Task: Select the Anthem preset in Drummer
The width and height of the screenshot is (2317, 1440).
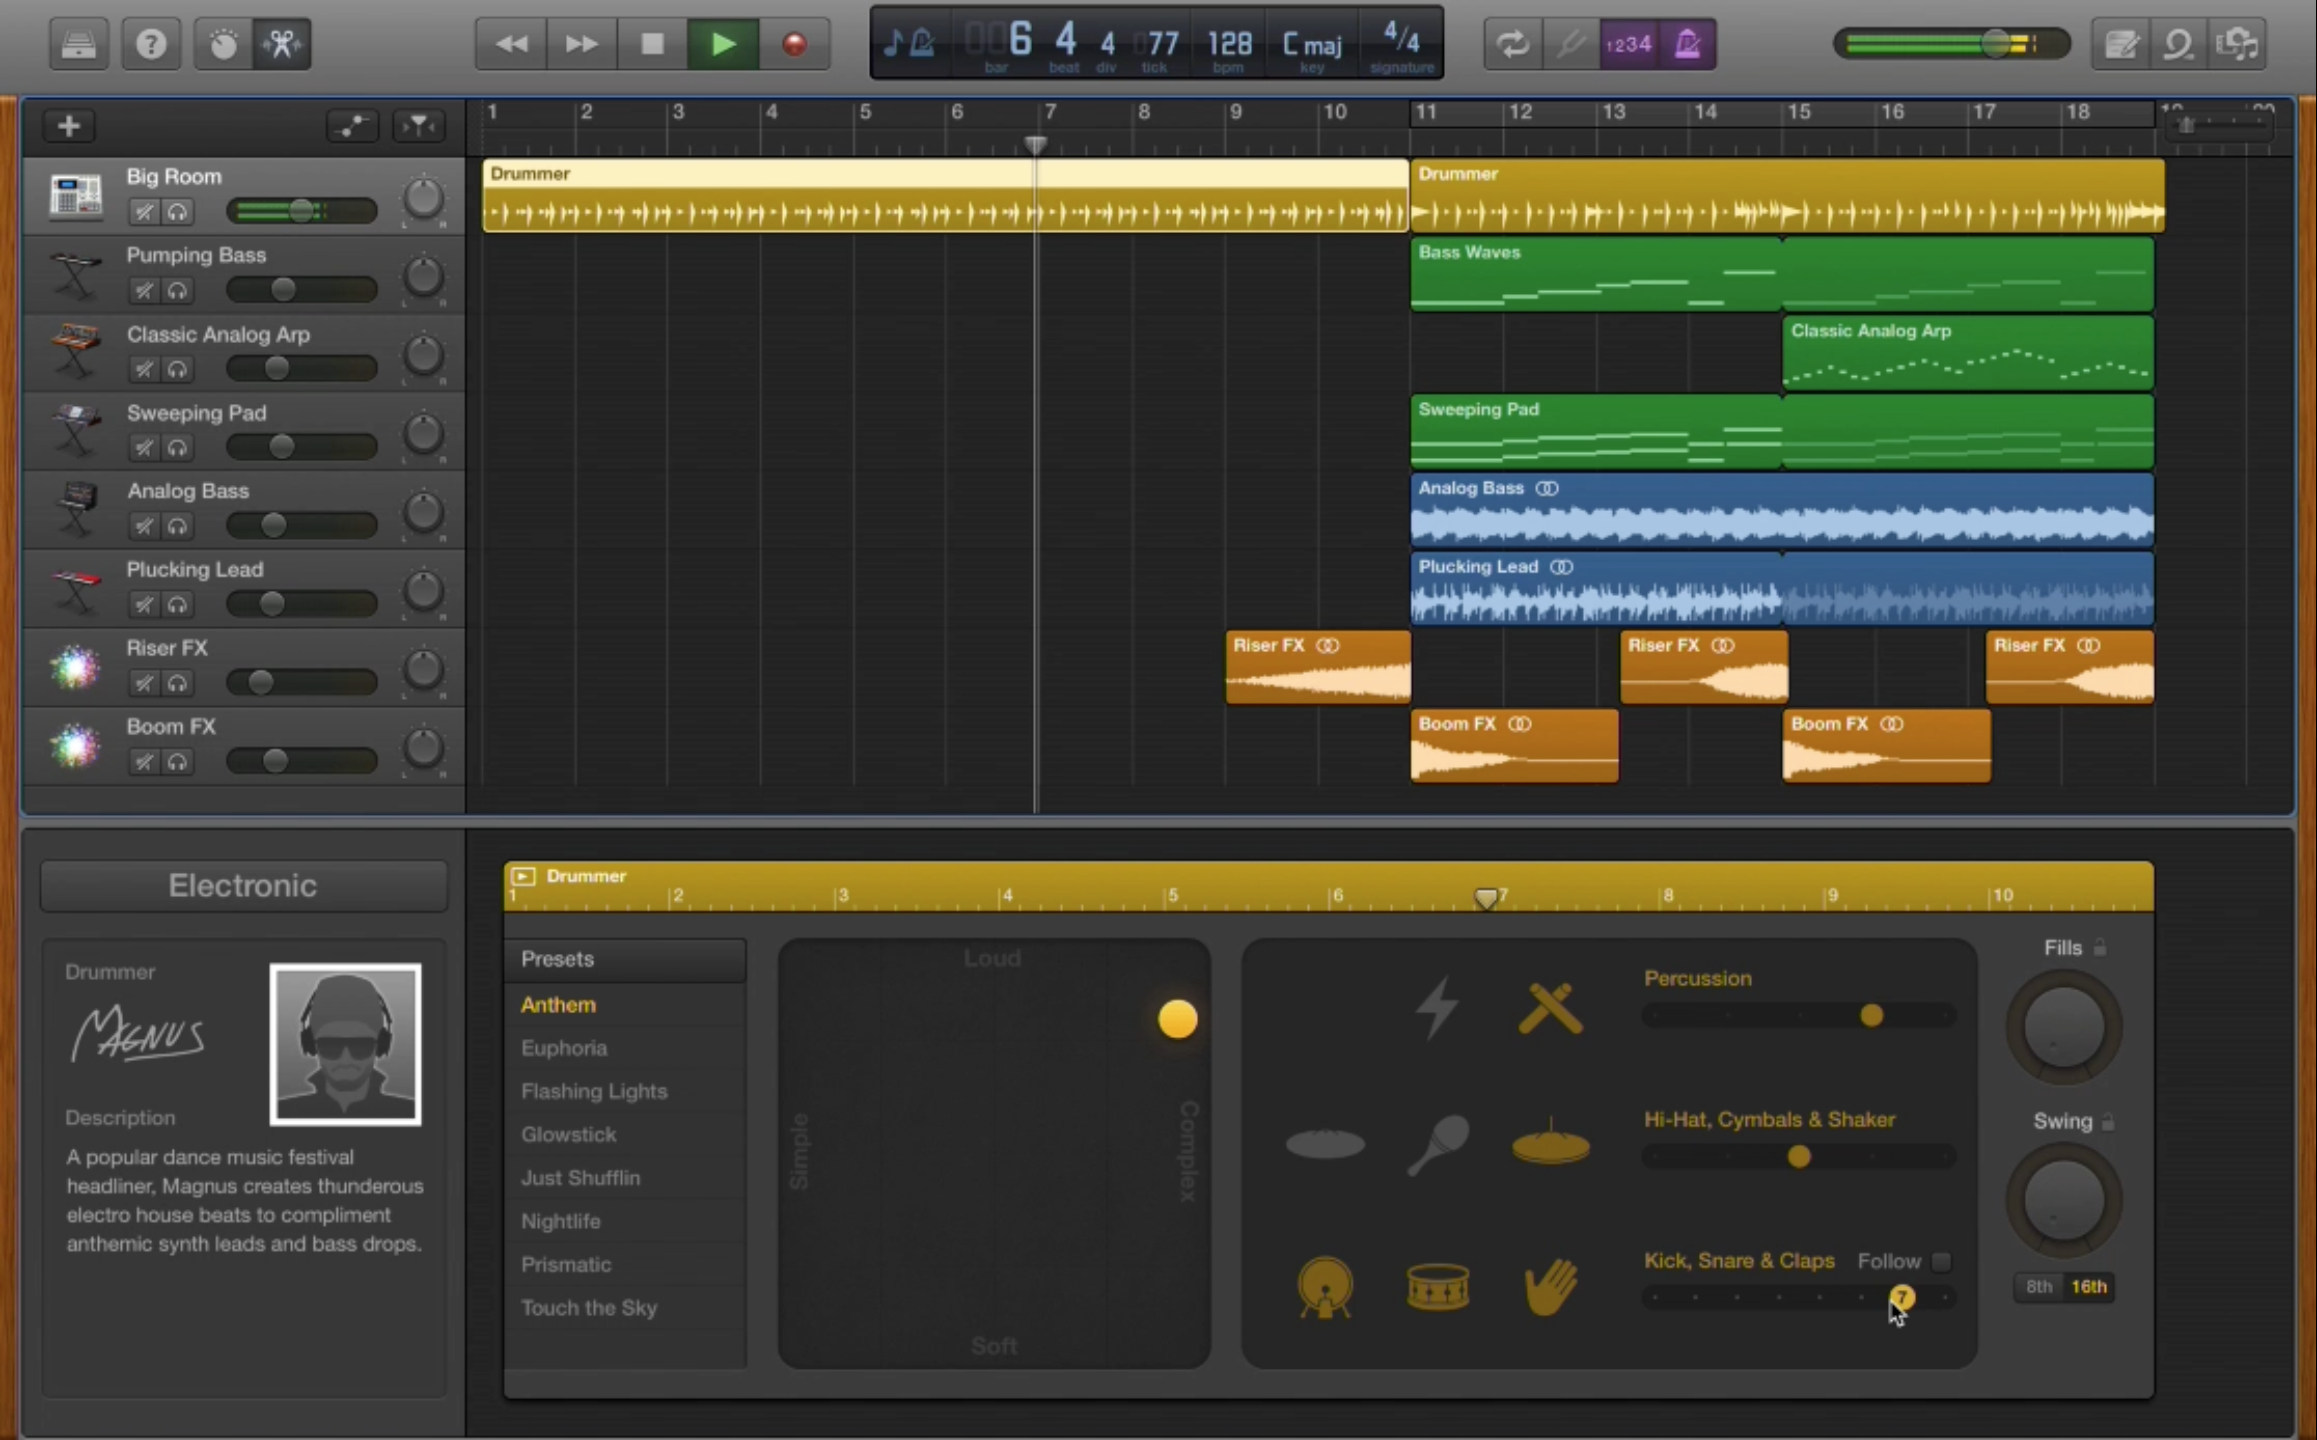Action: click(x=559, y=1004)
